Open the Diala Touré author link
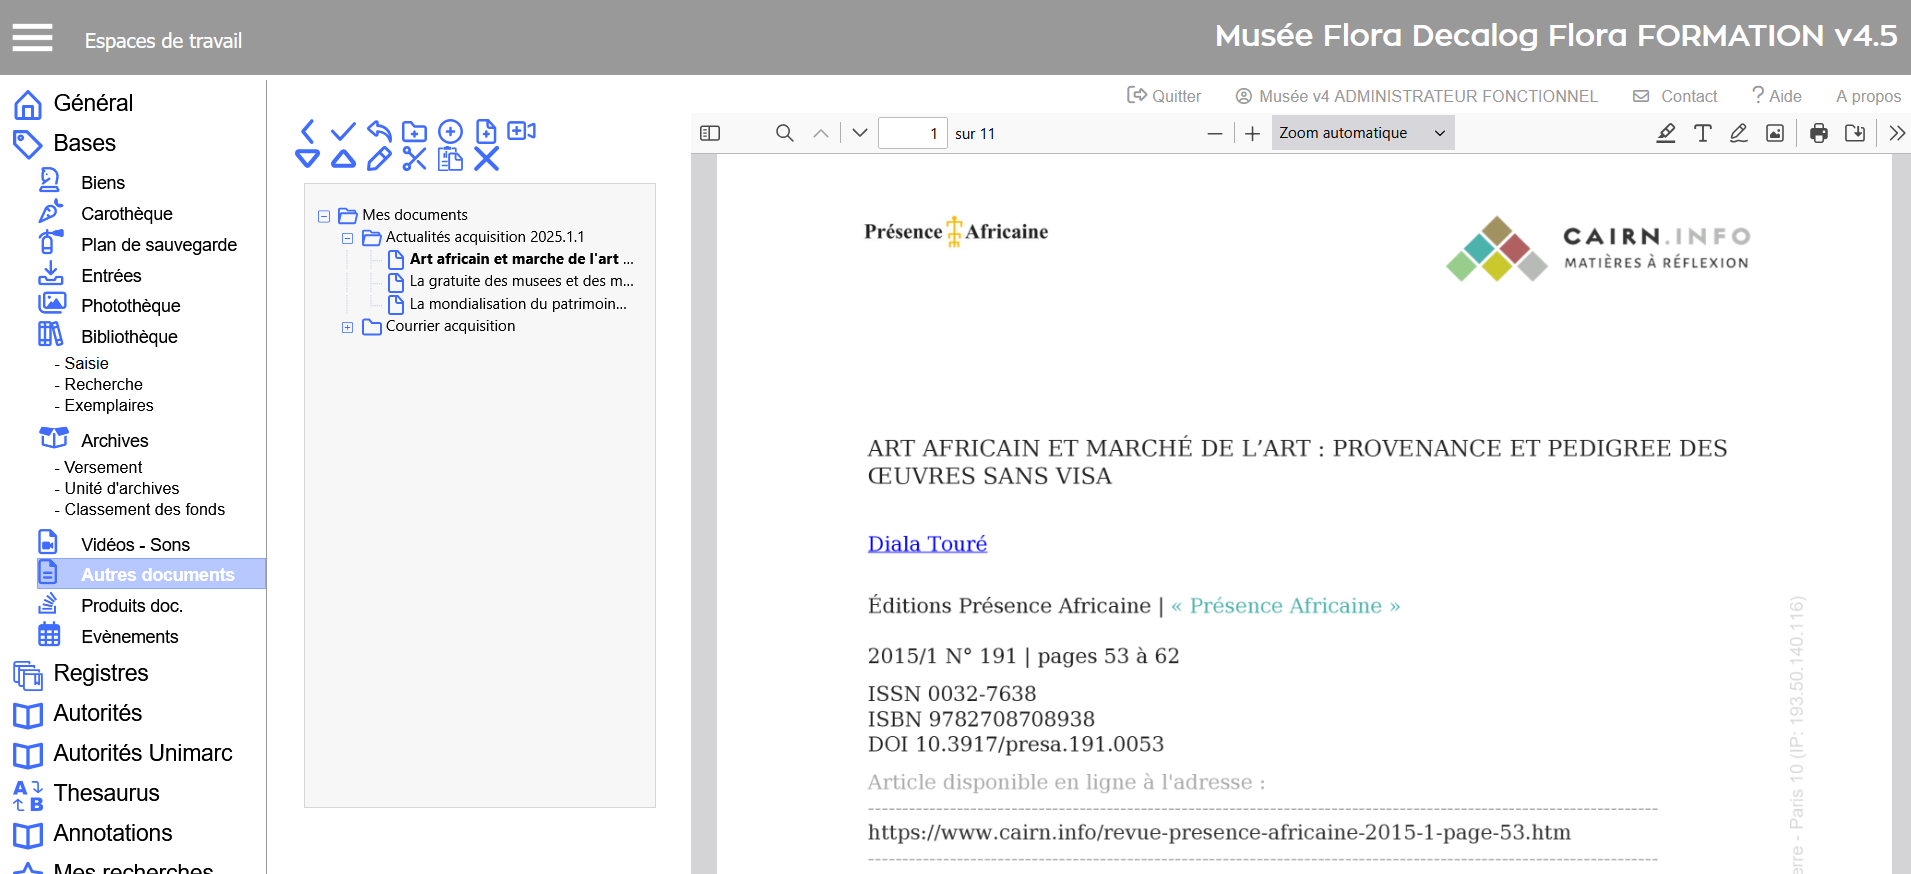The height and width of the screenshot is (874, 1911). (927, 544)
